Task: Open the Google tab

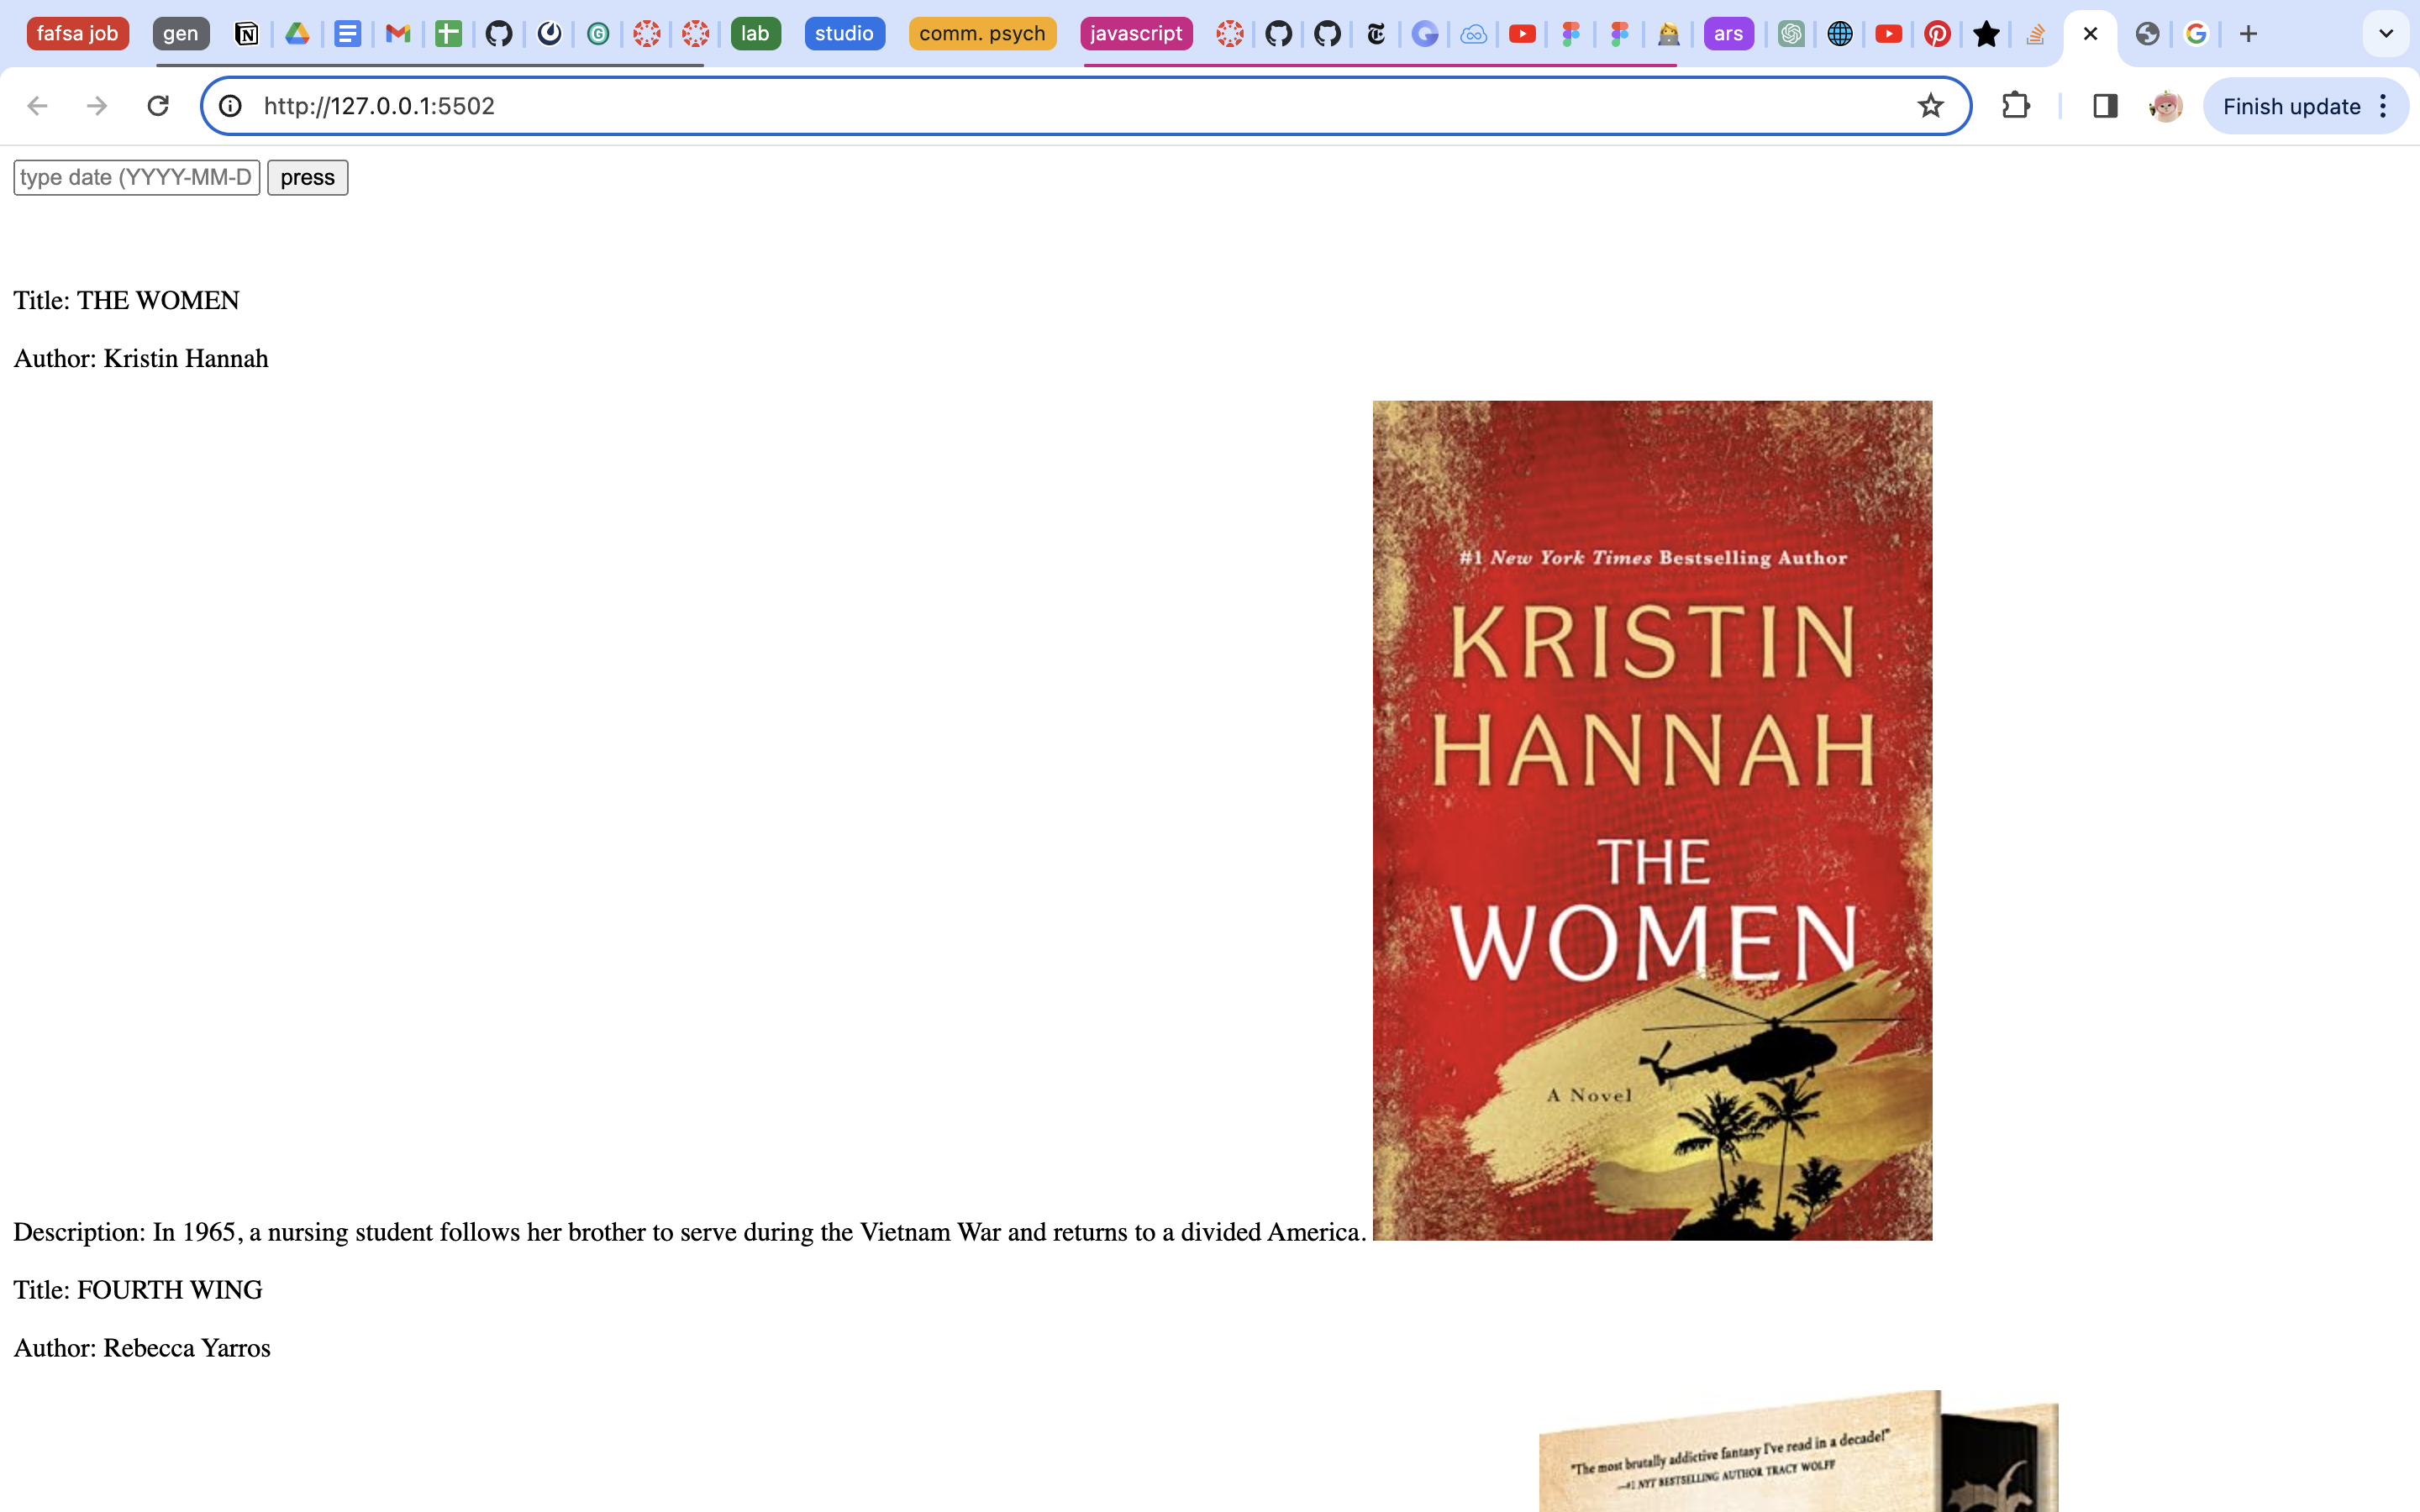Action: pyautogui.click(x=2196, y=34)
